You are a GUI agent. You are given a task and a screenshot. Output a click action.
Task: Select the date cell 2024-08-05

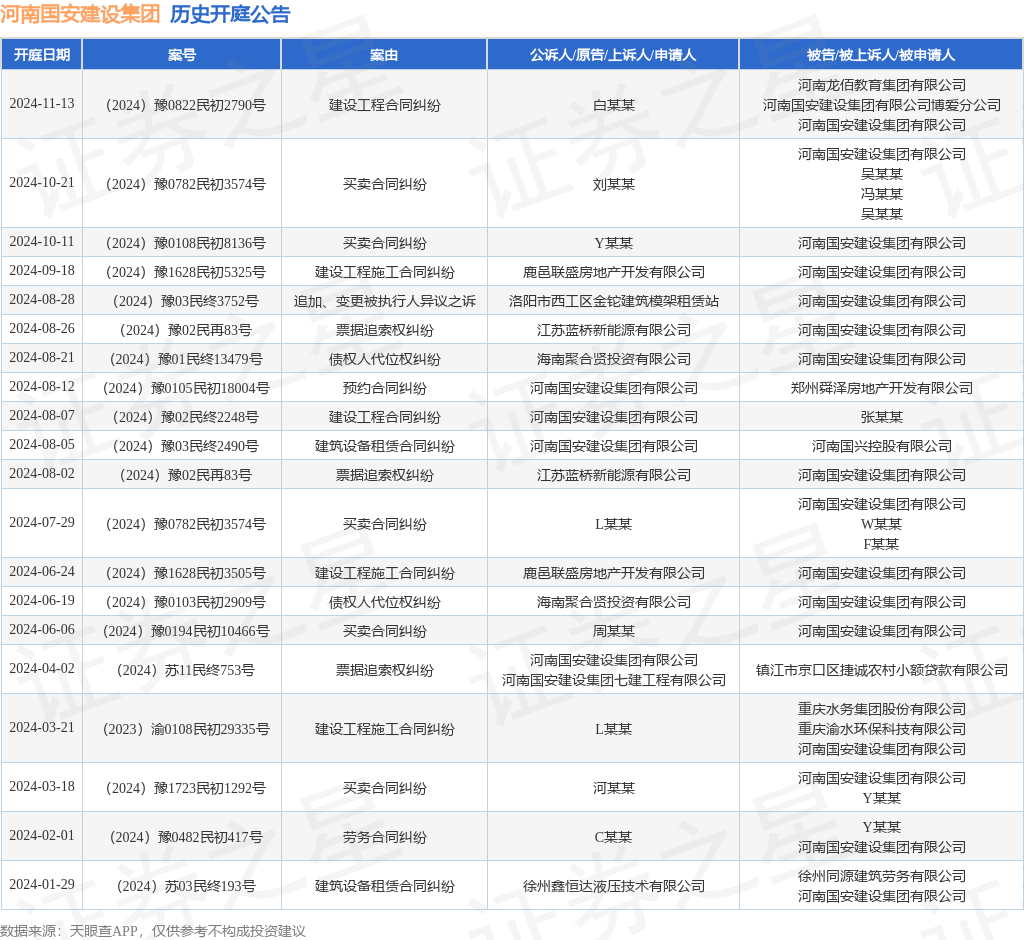click(42, 445)
